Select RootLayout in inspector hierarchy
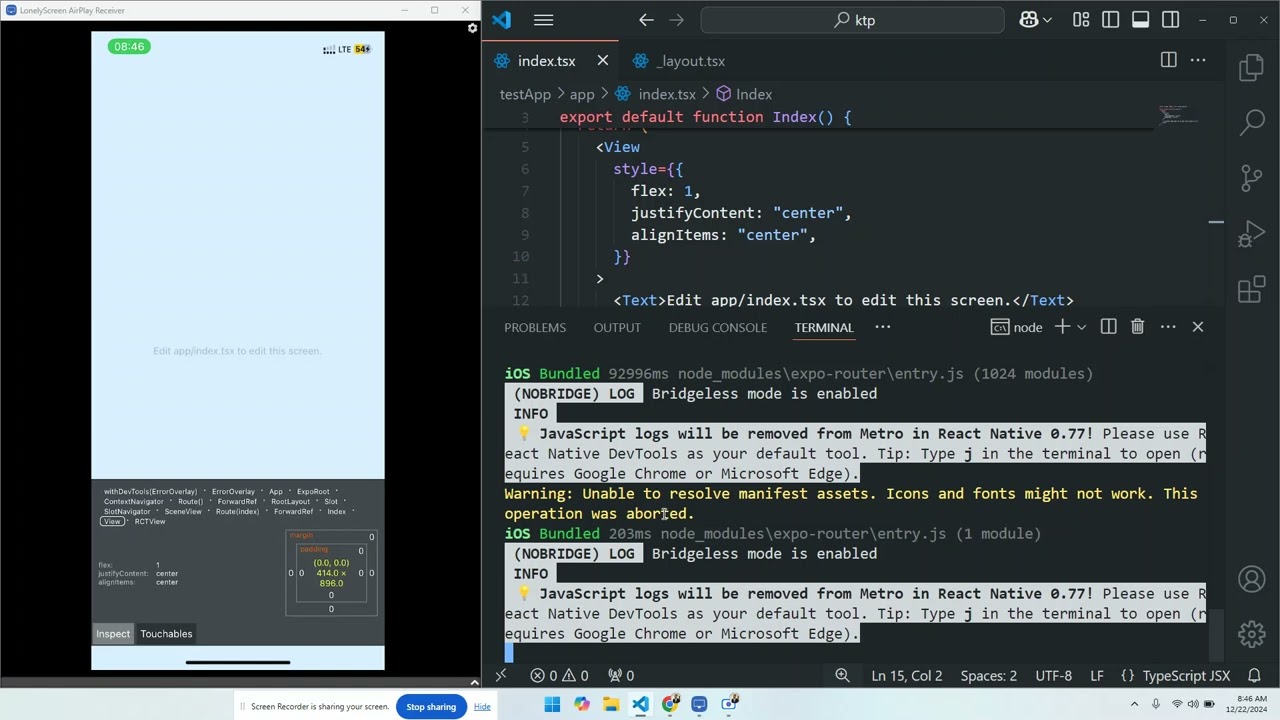The width and height of the screenshot is (1280, 720). pos(291,502)
